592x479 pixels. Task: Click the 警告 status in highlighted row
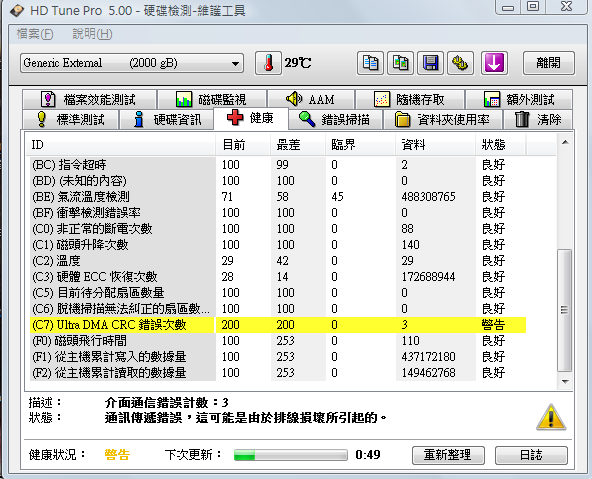493,325
